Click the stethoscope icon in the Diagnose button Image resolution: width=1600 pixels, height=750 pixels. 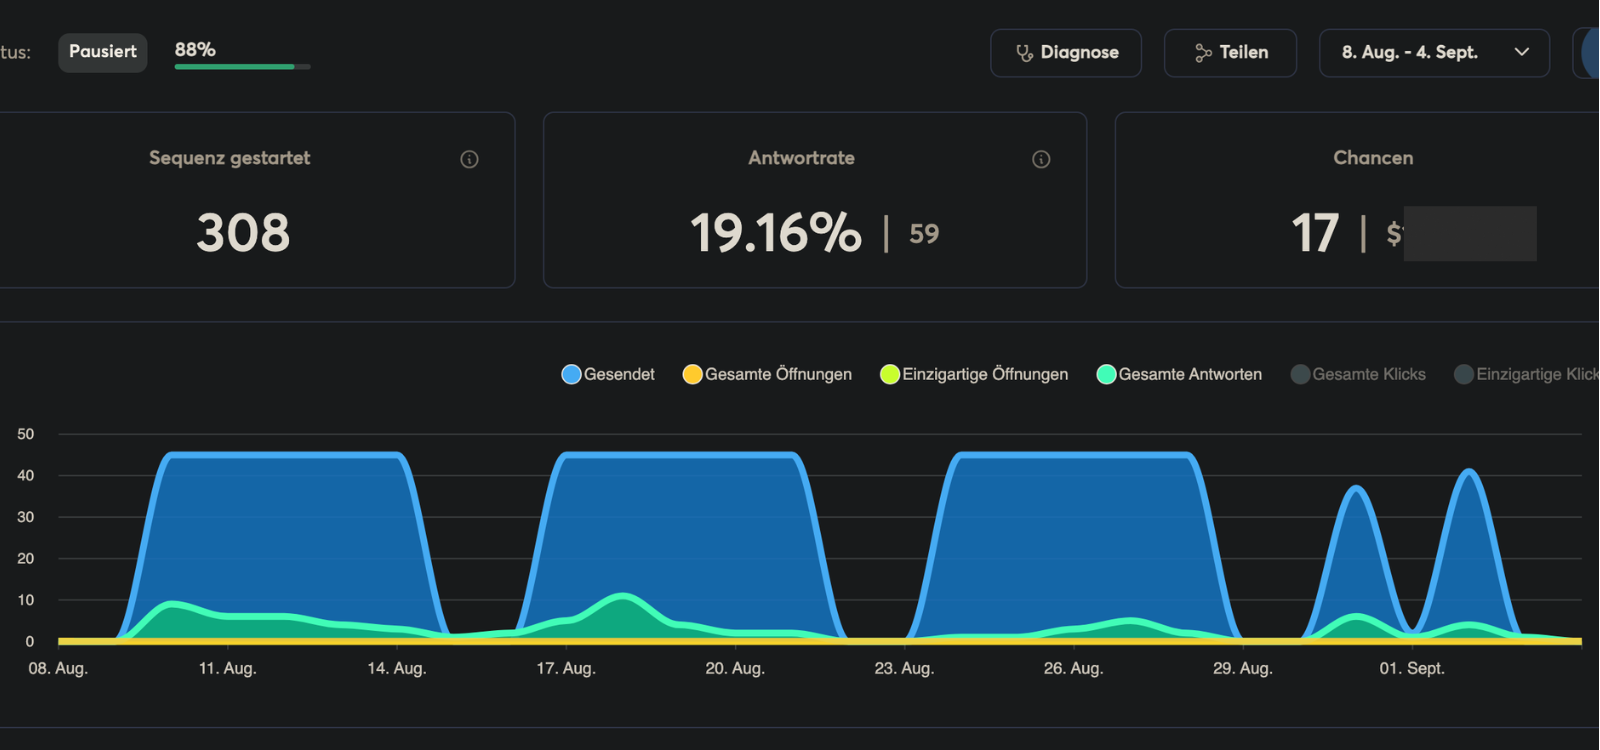[1024, 53]
